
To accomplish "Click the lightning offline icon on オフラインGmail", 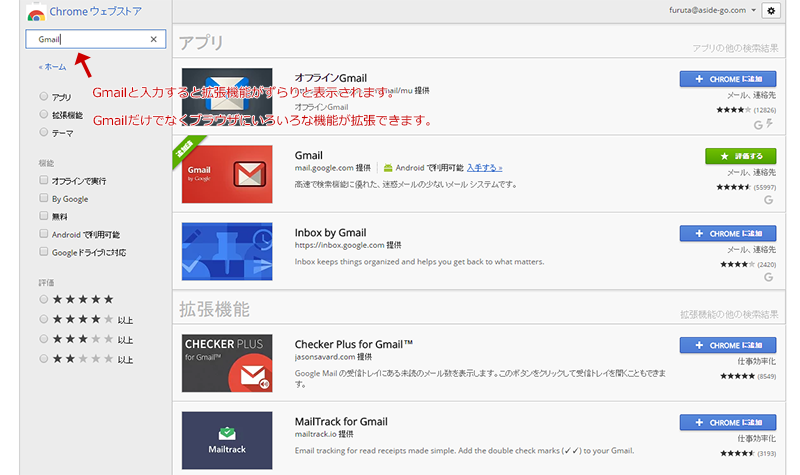I will point(769,124).
